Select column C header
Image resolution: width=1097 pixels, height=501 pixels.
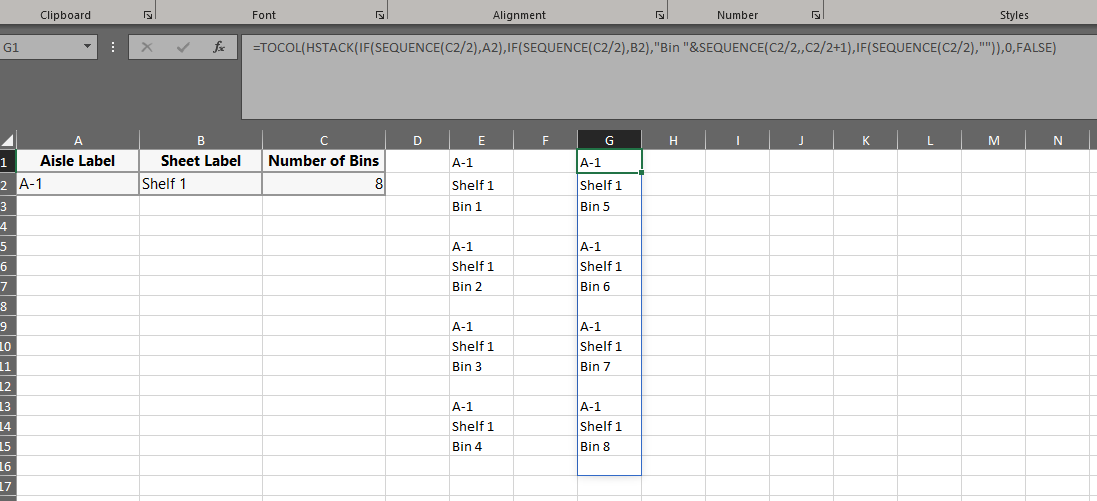click(x=324, y=140)
